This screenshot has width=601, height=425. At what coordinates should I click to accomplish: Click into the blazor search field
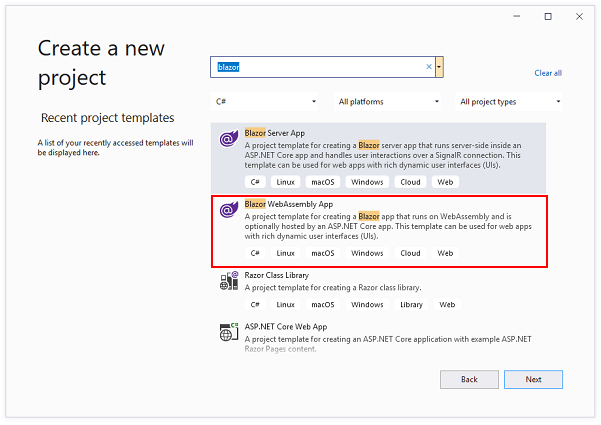click(322, 67)
